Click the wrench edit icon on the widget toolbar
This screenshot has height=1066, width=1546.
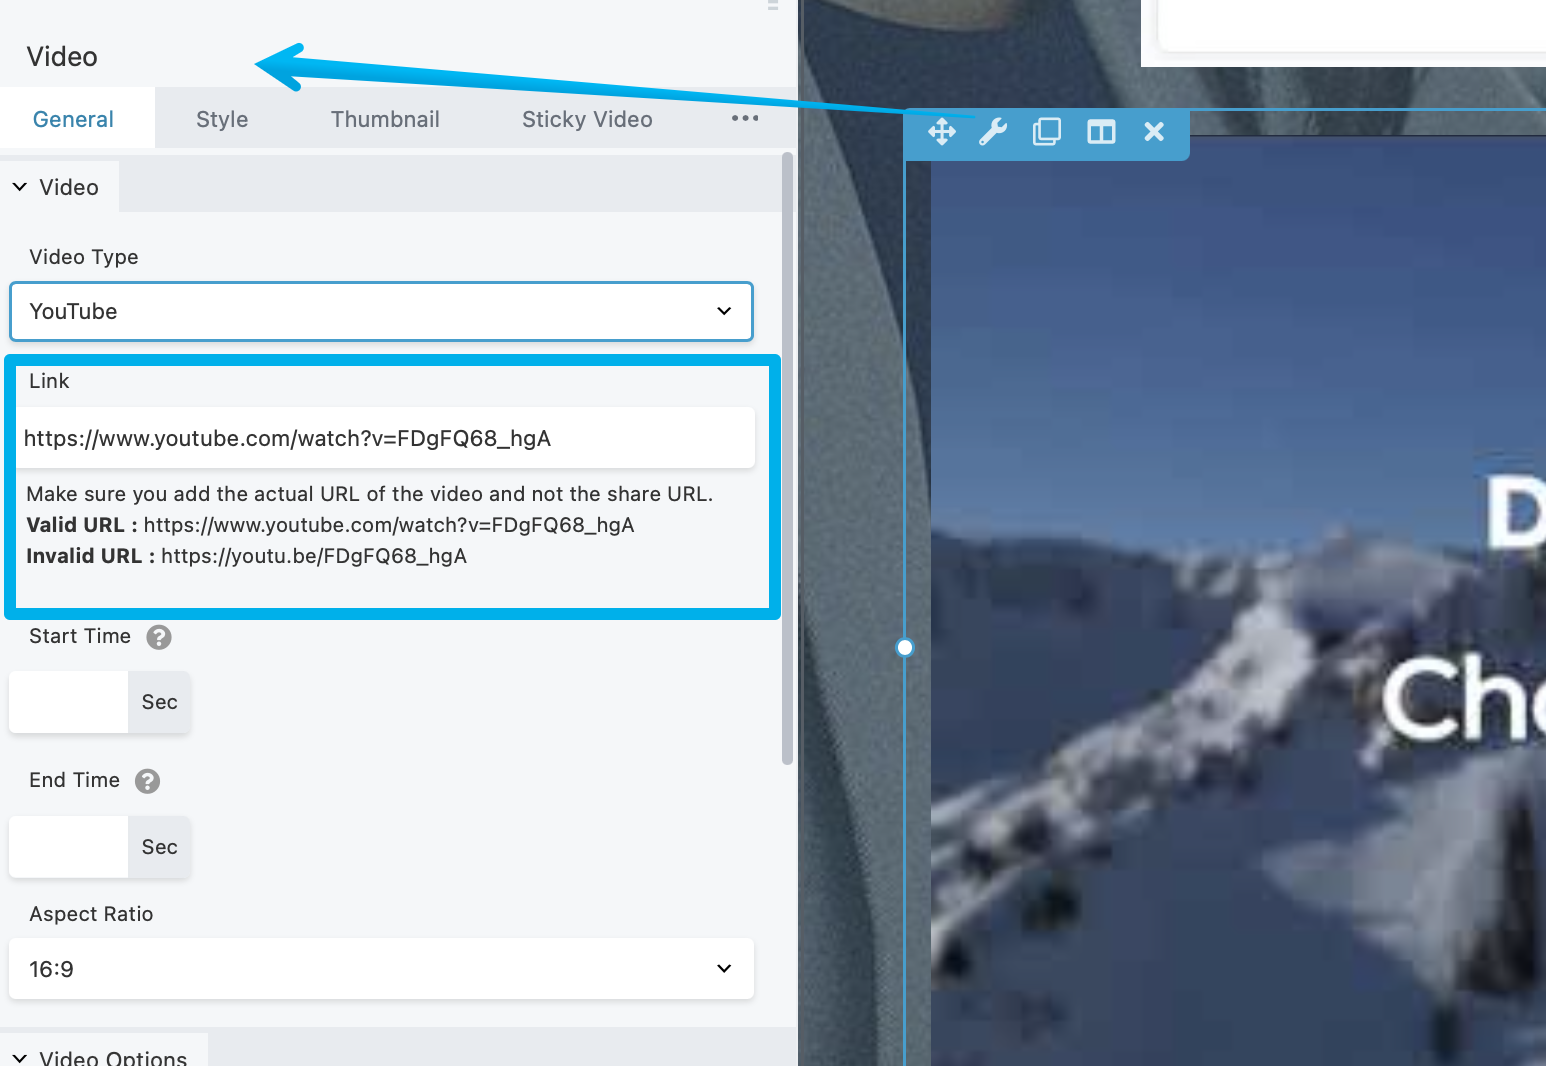[x=994, y=131]
